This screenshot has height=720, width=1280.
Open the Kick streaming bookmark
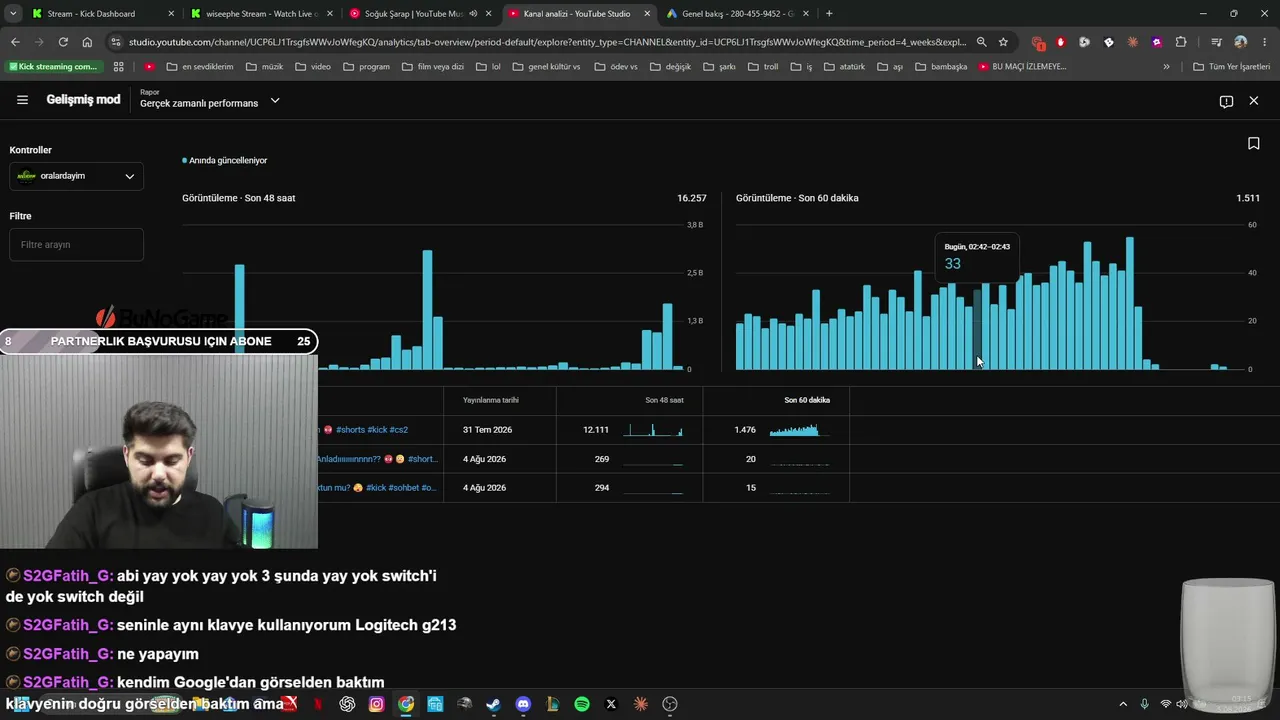[x=54, y=67]
